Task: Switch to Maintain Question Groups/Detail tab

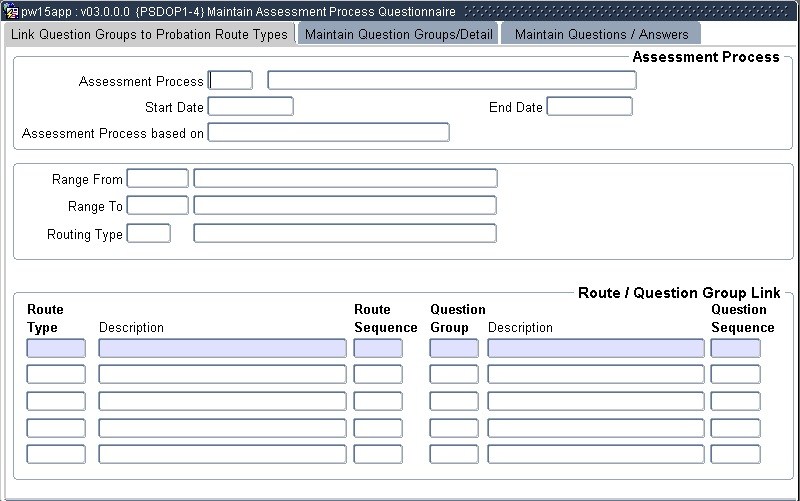Action: [x=397, y=34]
